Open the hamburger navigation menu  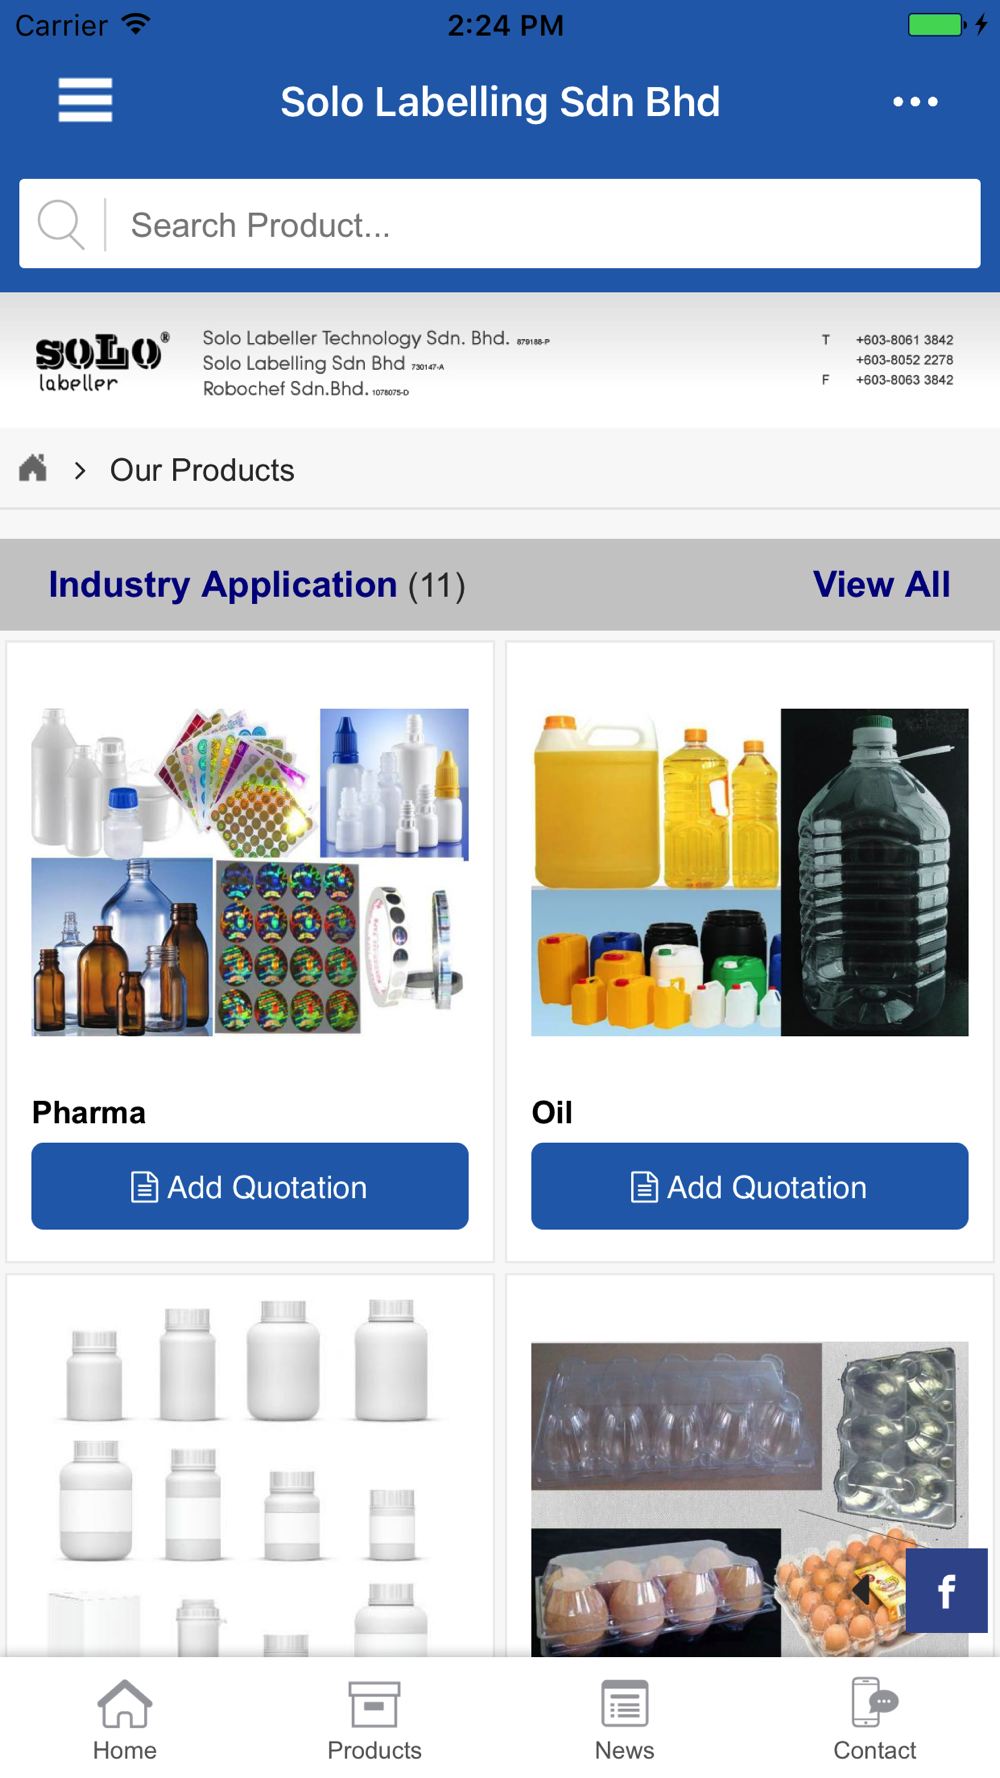pyautogui.click(x=85, y=100)
